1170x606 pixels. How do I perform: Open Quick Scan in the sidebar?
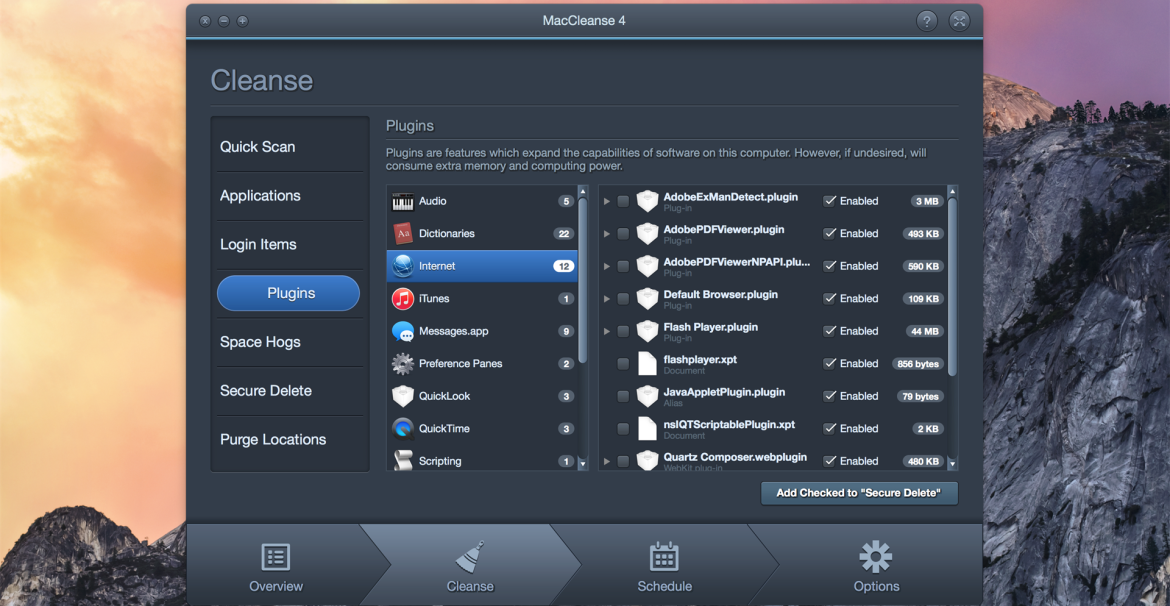pyautogui.click(x=290, y=147)
